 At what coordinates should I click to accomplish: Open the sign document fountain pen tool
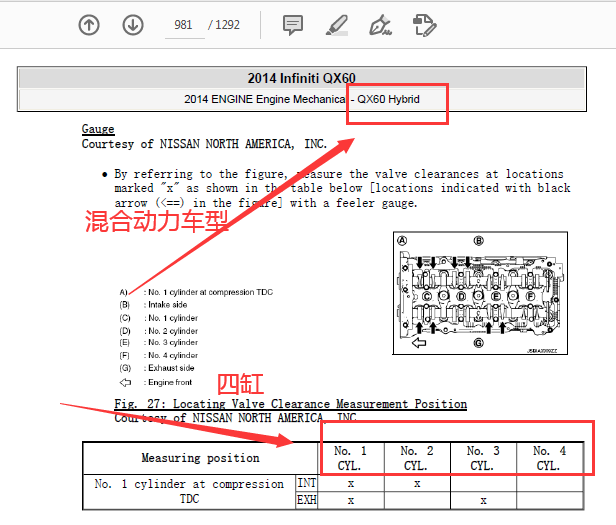[x=380, y=25]
